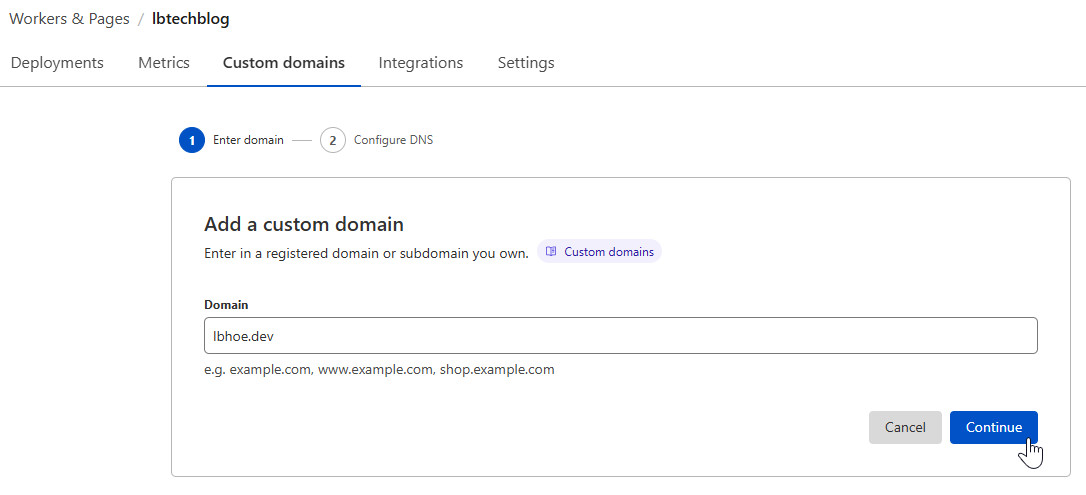Open the project Settings tab
The image size is (1086, 495).
pyautogui.click(x=526, y=63)
